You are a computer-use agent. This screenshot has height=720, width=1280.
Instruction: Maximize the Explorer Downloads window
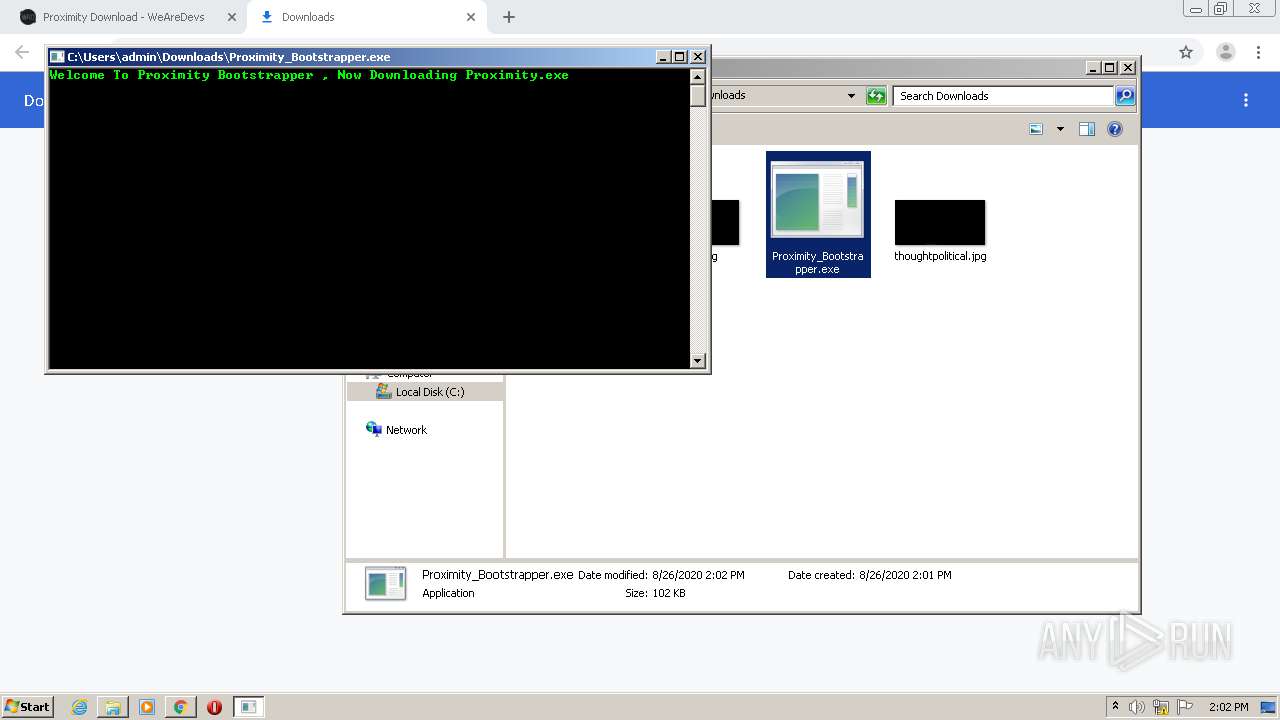click(1110, 68)
